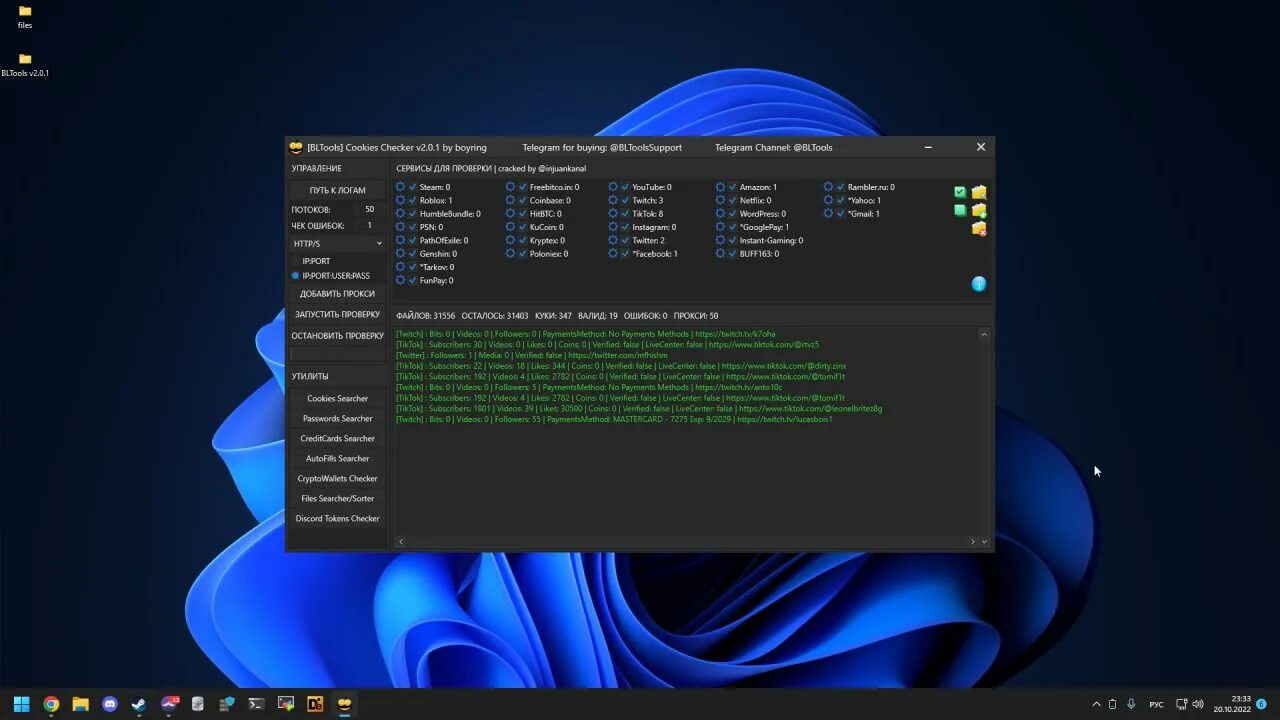Toggle the *Yahoo checkbox

(841, 200)
